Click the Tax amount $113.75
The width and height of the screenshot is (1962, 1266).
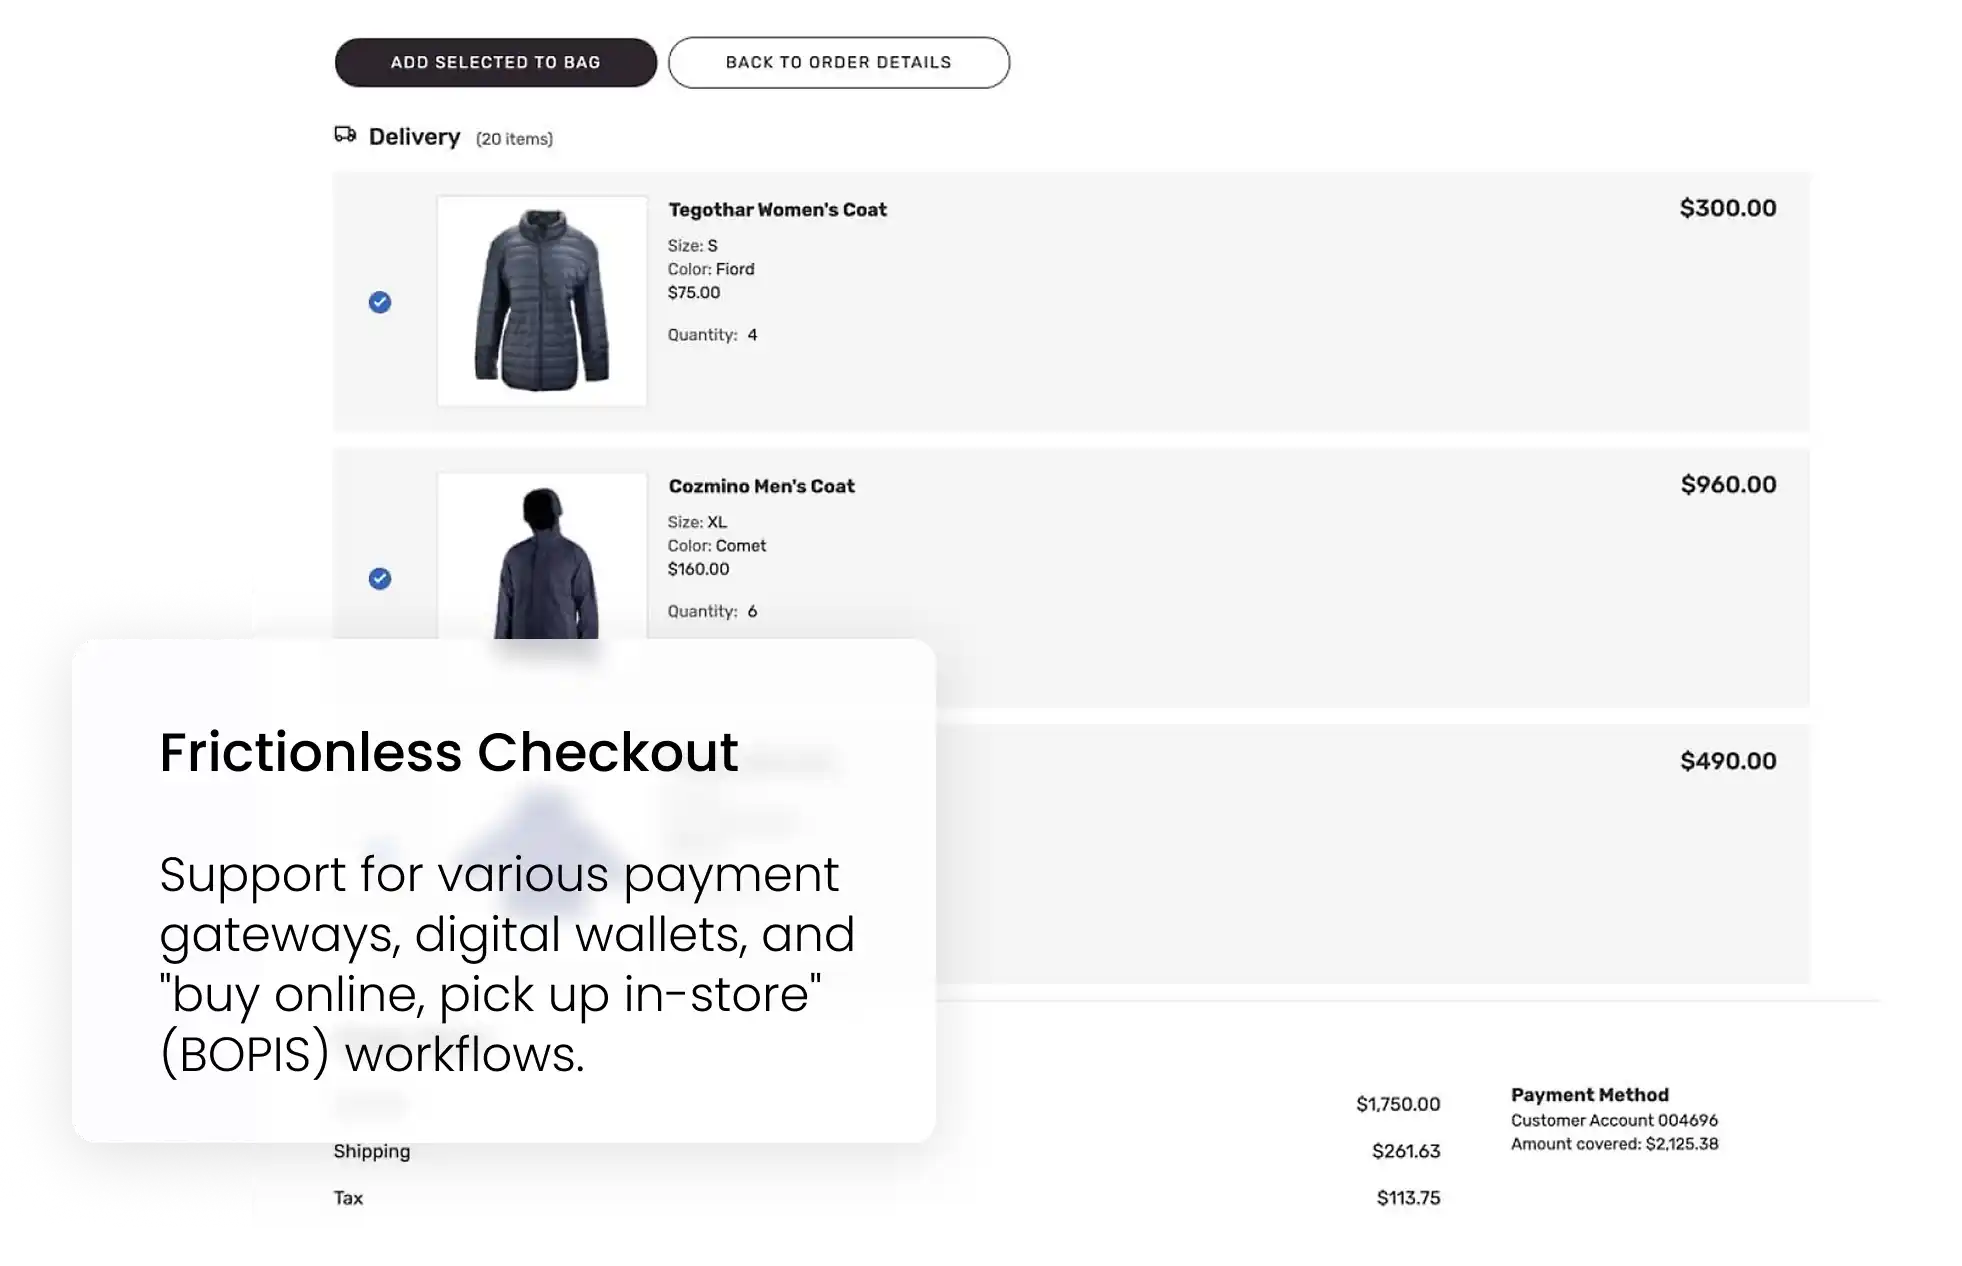click(x=1407, y=1197)
